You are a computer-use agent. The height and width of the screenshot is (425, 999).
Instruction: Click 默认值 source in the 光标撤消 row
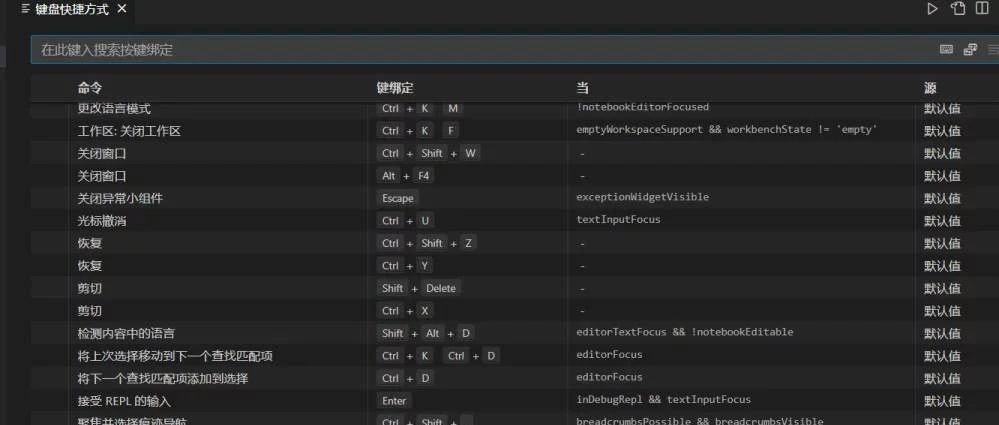942,221
